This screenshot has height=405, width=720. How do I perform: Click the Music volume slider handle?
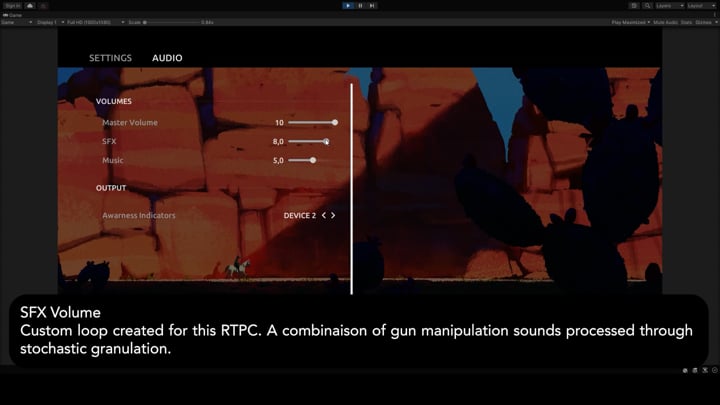313,160
